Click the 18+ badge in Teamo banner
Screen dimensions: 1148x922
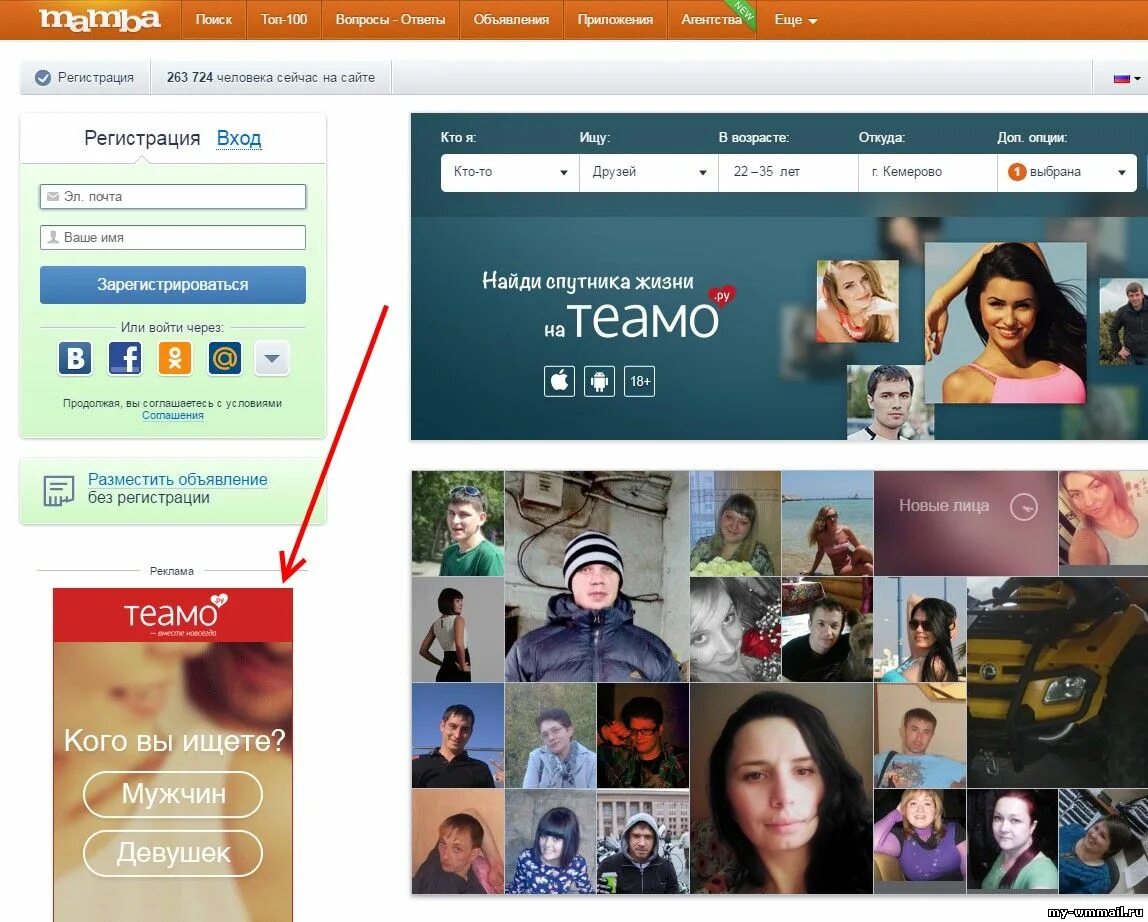639,381
